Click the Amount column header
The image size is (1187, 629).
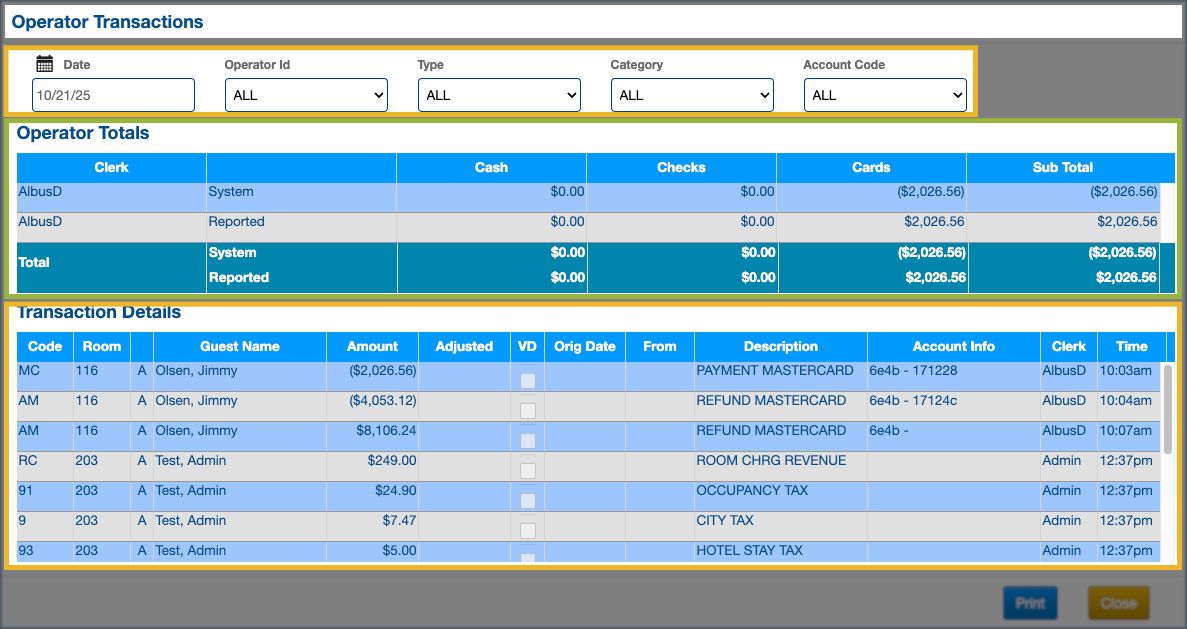tap(372, 347)
